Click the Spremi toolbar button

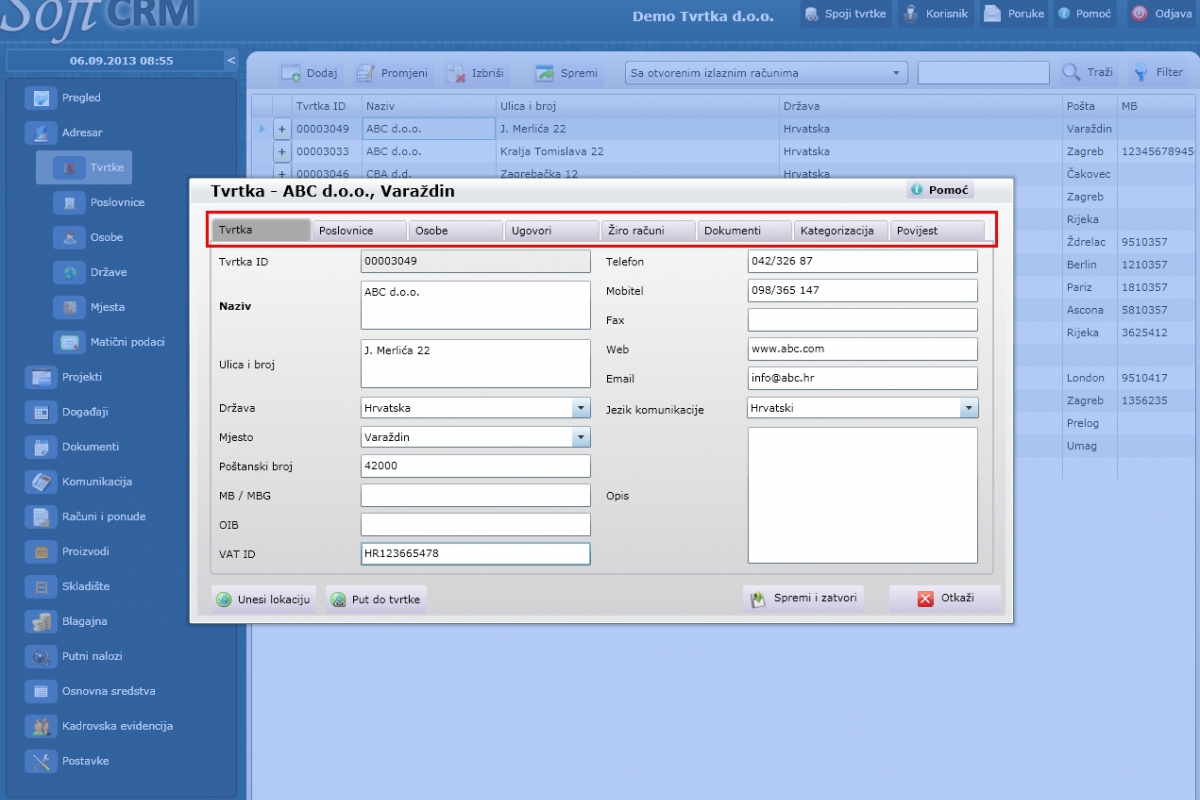click(567, 73)
